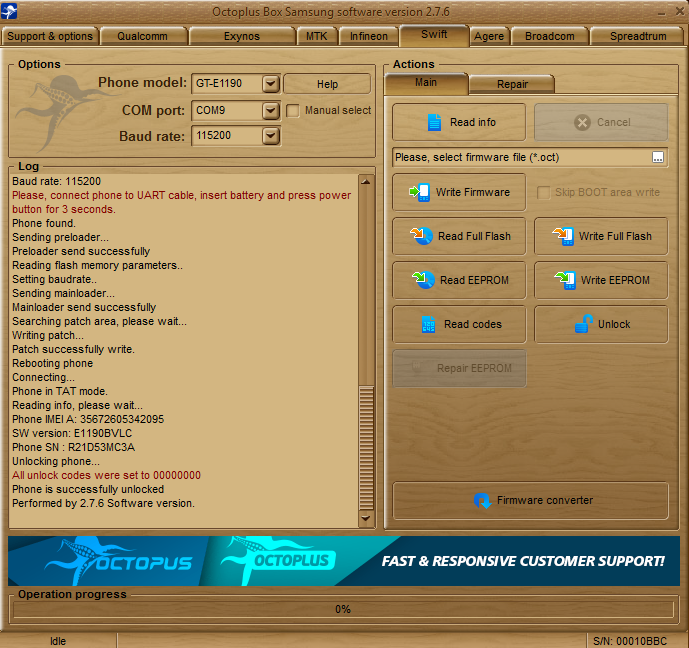Image resolution: width=689 pixels, height=648 pixels.
Task: Click 'All unlock codes were set to 00000000'
Action: click(106, 475)
